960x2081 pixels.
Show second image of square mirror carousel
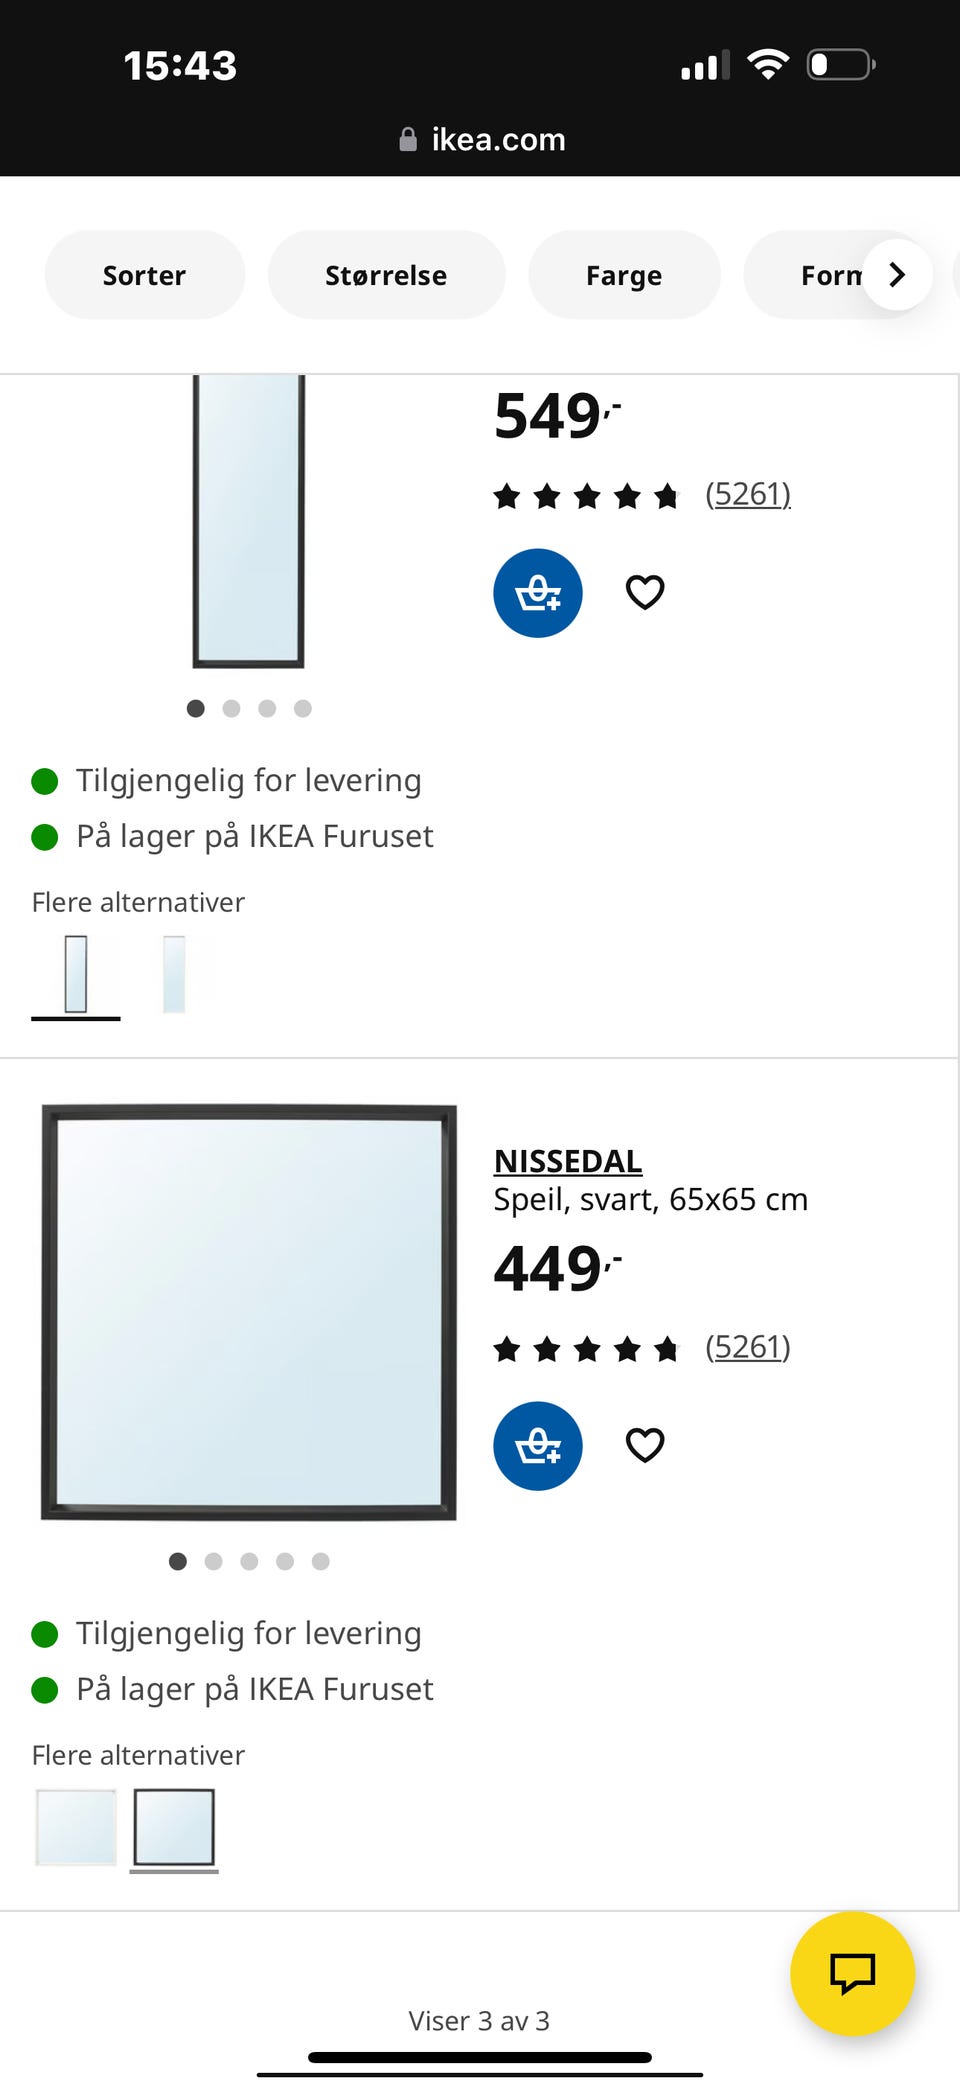coord(213,1561)
